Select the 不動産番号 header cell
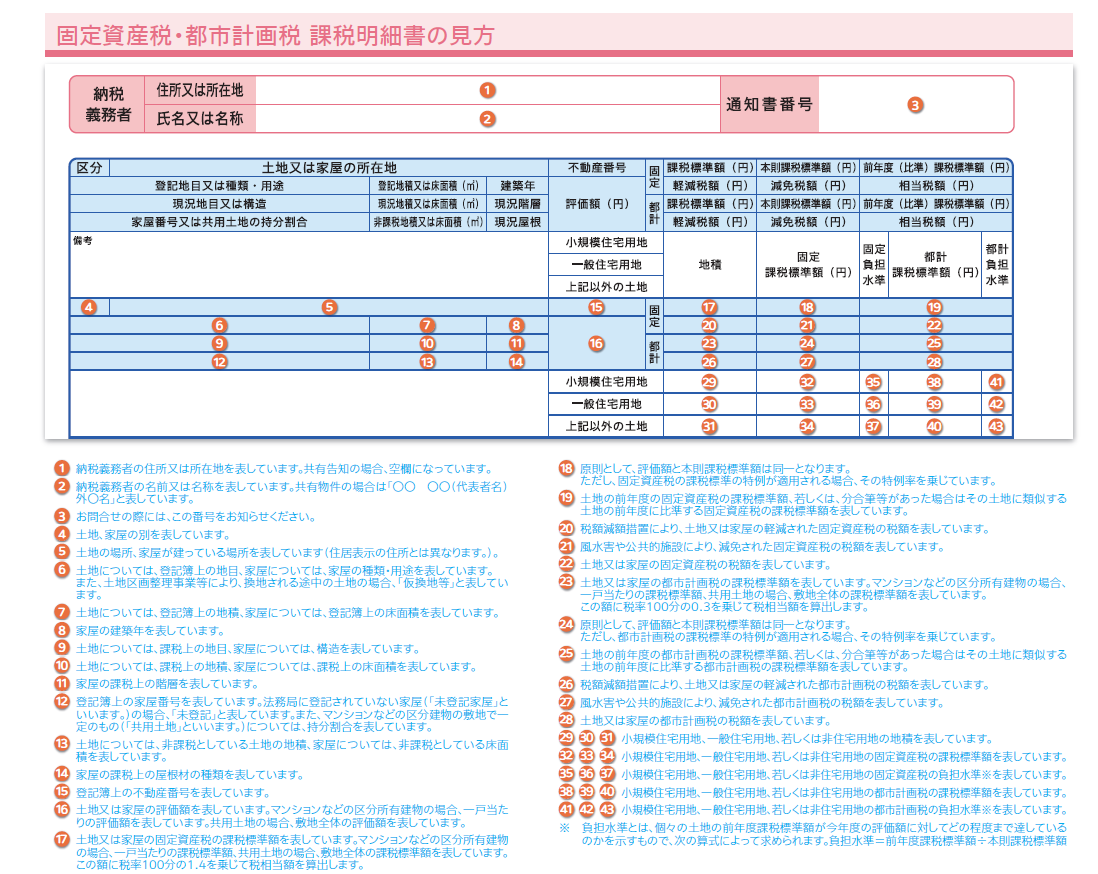The image size is (1098, 874). (596, 168)
